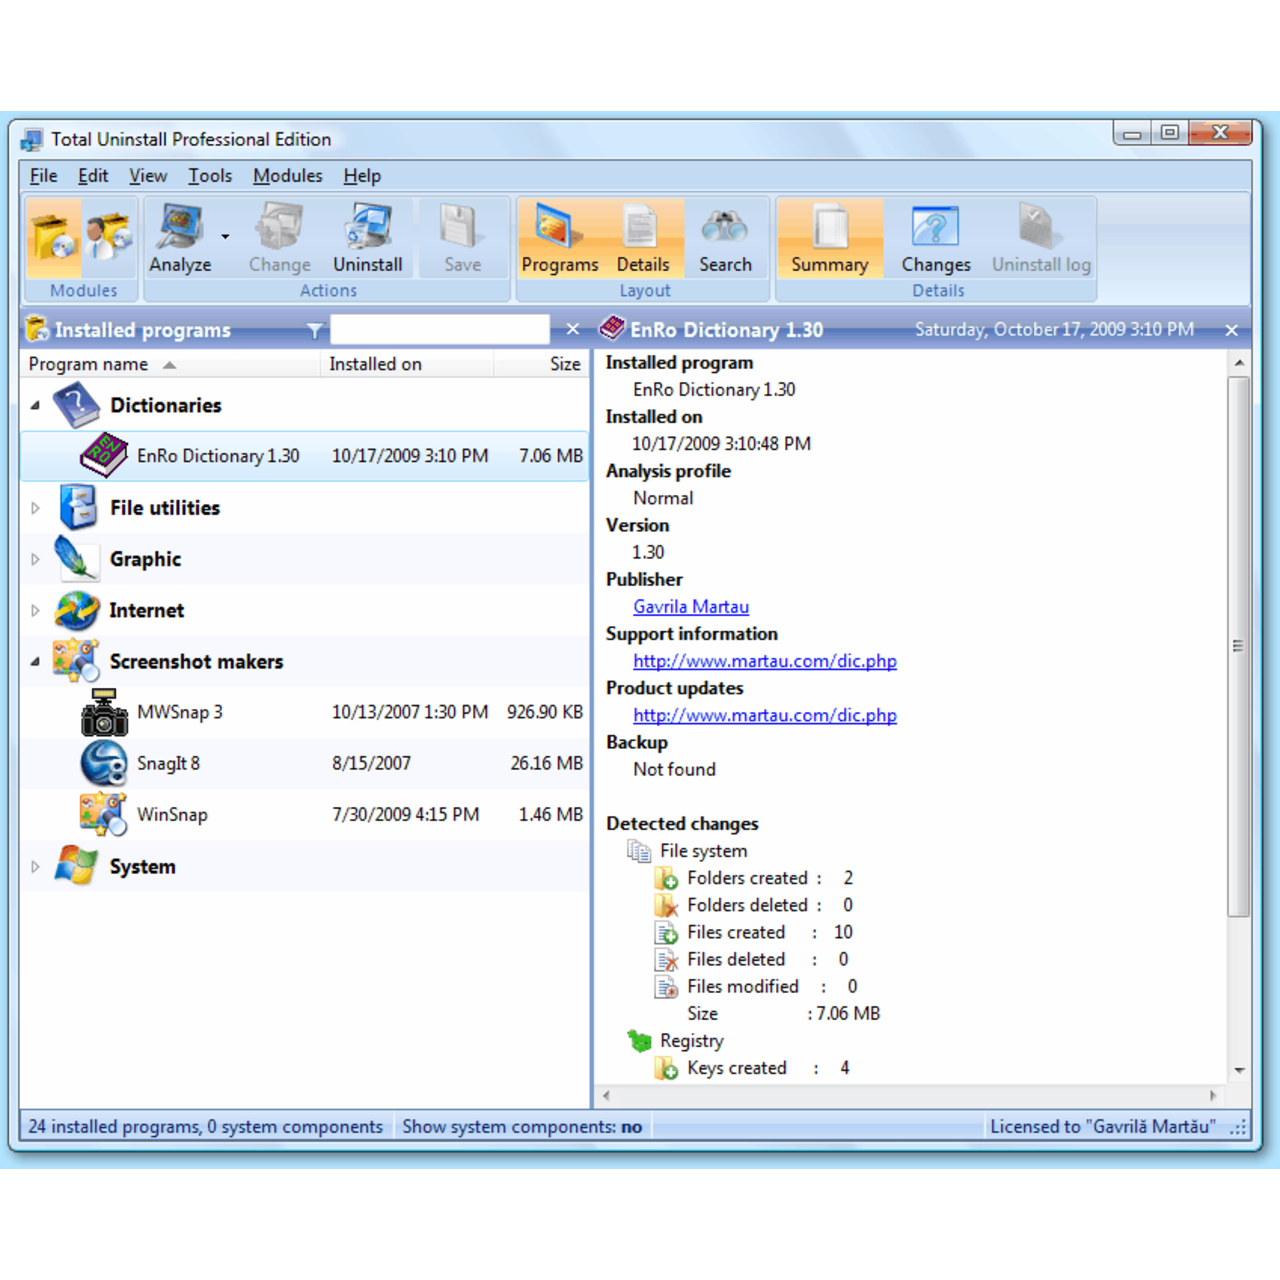The height and width of the screenshot is (1280, 1280).
Task: Switch to Monitored programs module icon
Action: 108,238
